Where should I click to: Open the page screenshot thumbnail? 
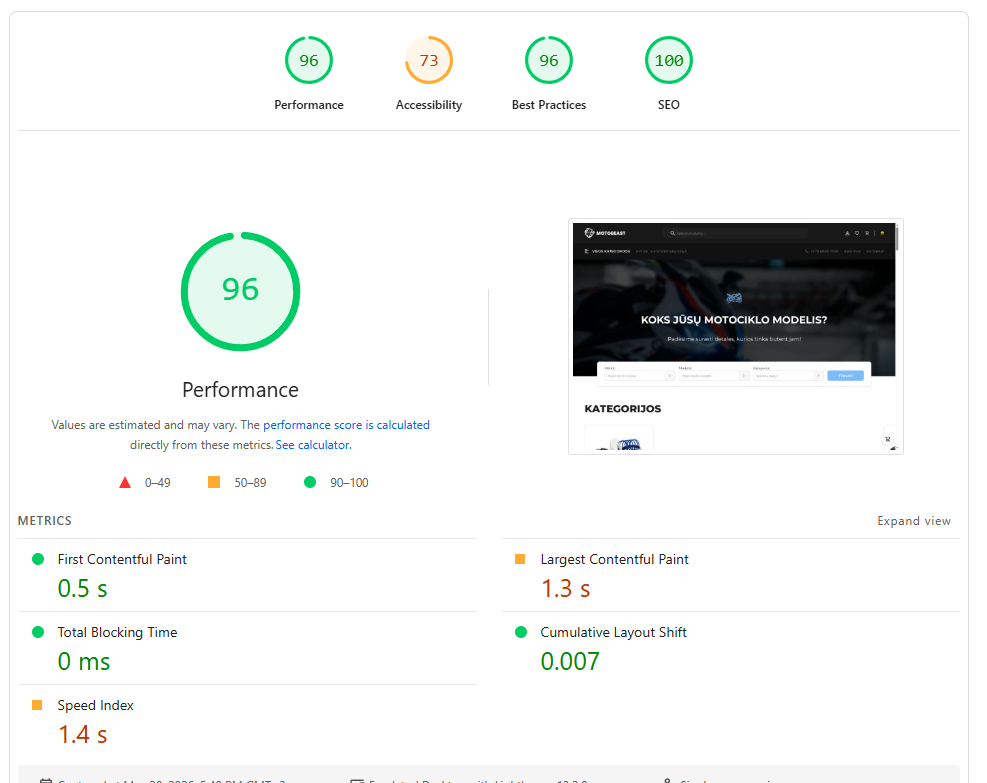pos(736,337)
